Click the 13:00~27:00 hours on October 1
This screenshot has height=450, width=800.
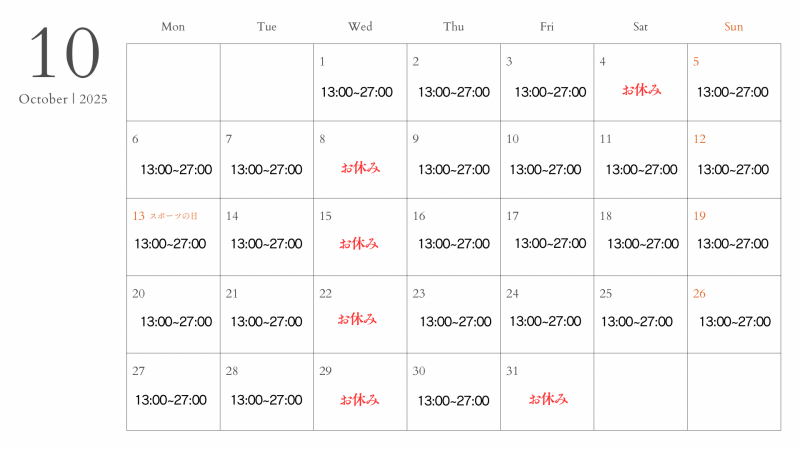click(357, 92)
